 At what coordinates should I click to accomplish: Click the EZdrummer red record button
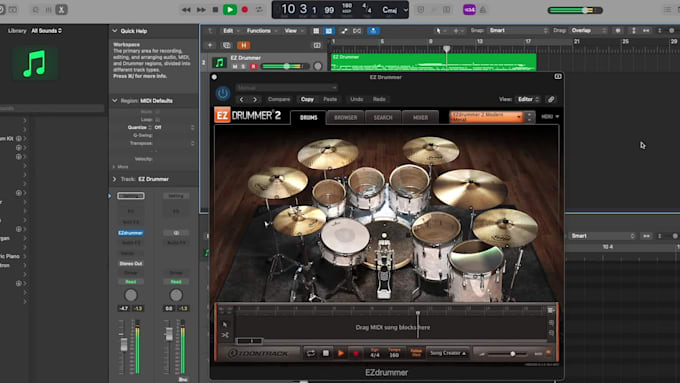coord(356,354)
